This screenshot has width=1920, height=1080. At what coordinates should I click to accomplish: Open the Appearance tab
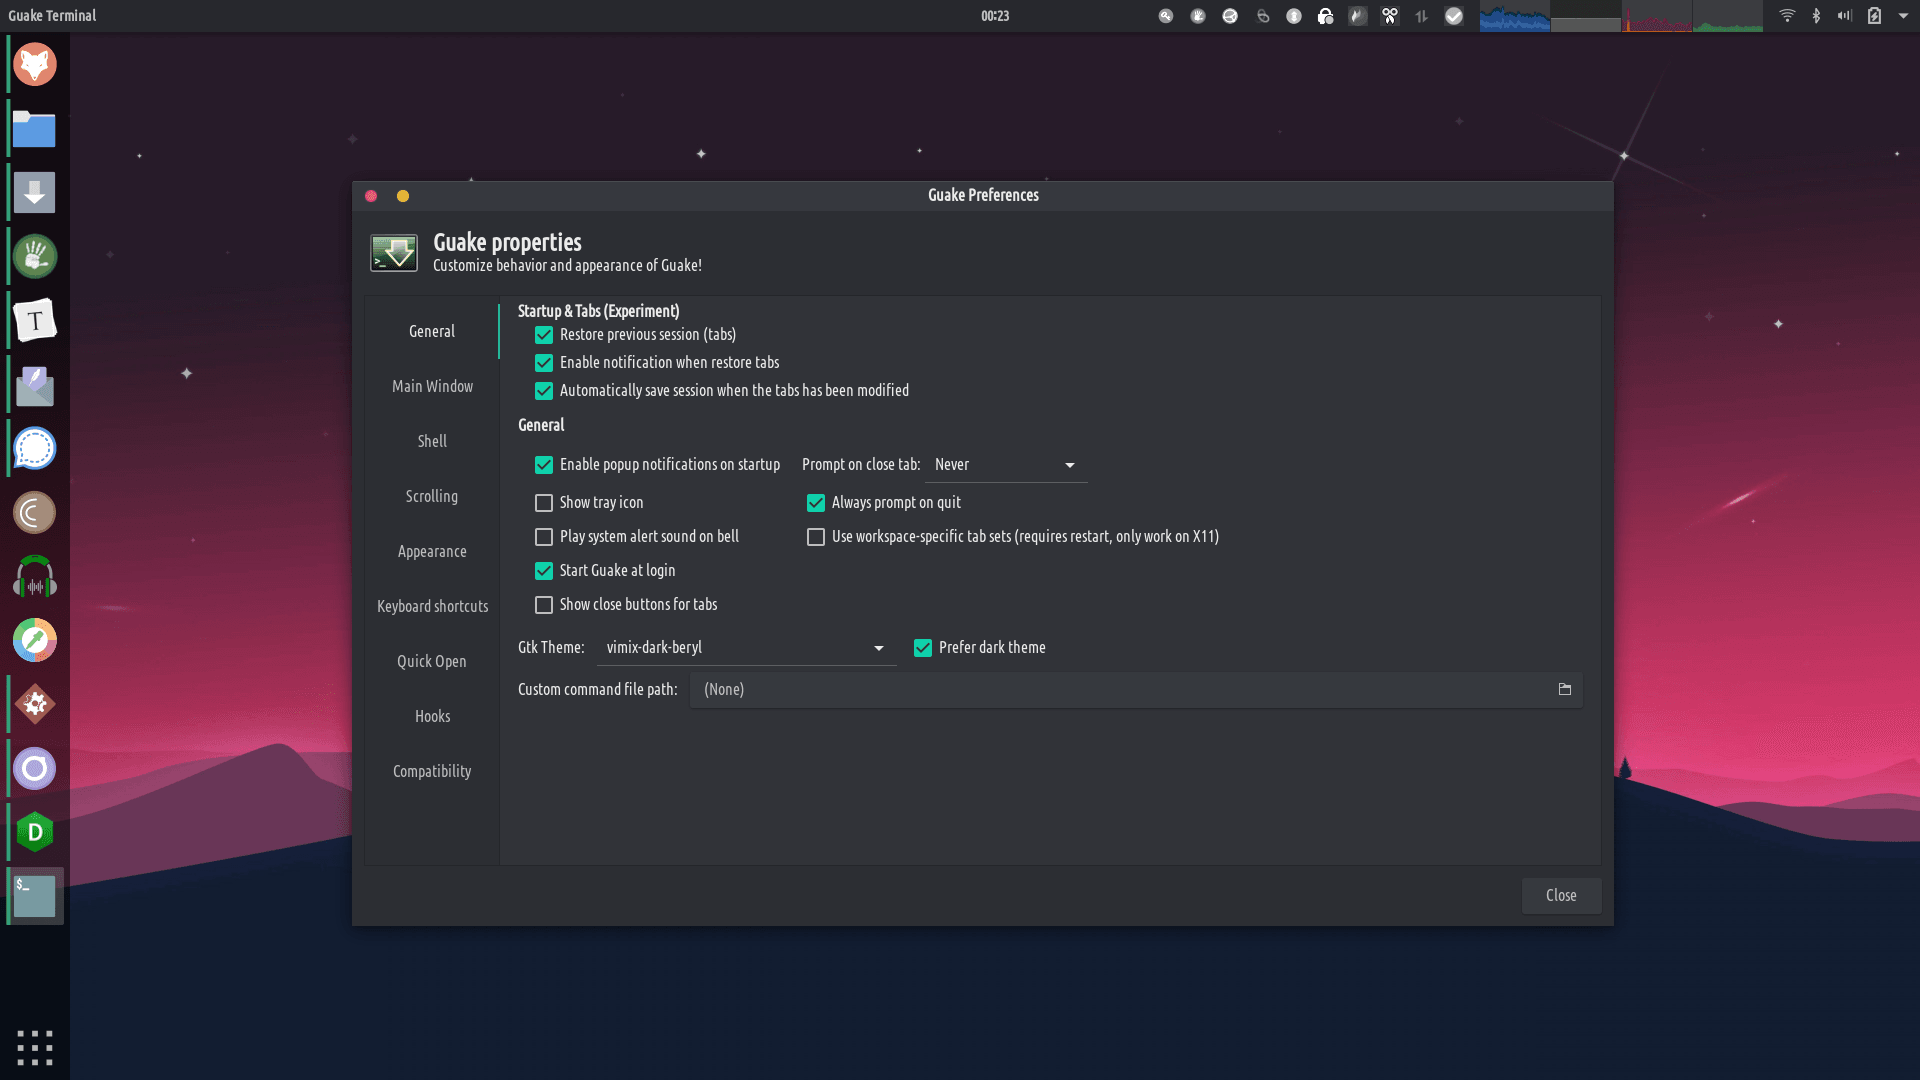point(432,551)
